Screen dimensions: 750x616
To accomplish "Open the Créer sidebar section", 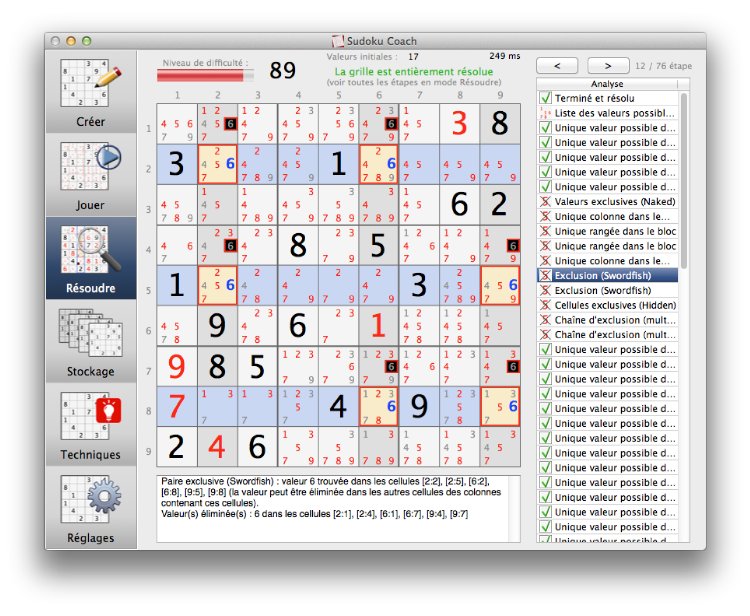I will (90, 93).
